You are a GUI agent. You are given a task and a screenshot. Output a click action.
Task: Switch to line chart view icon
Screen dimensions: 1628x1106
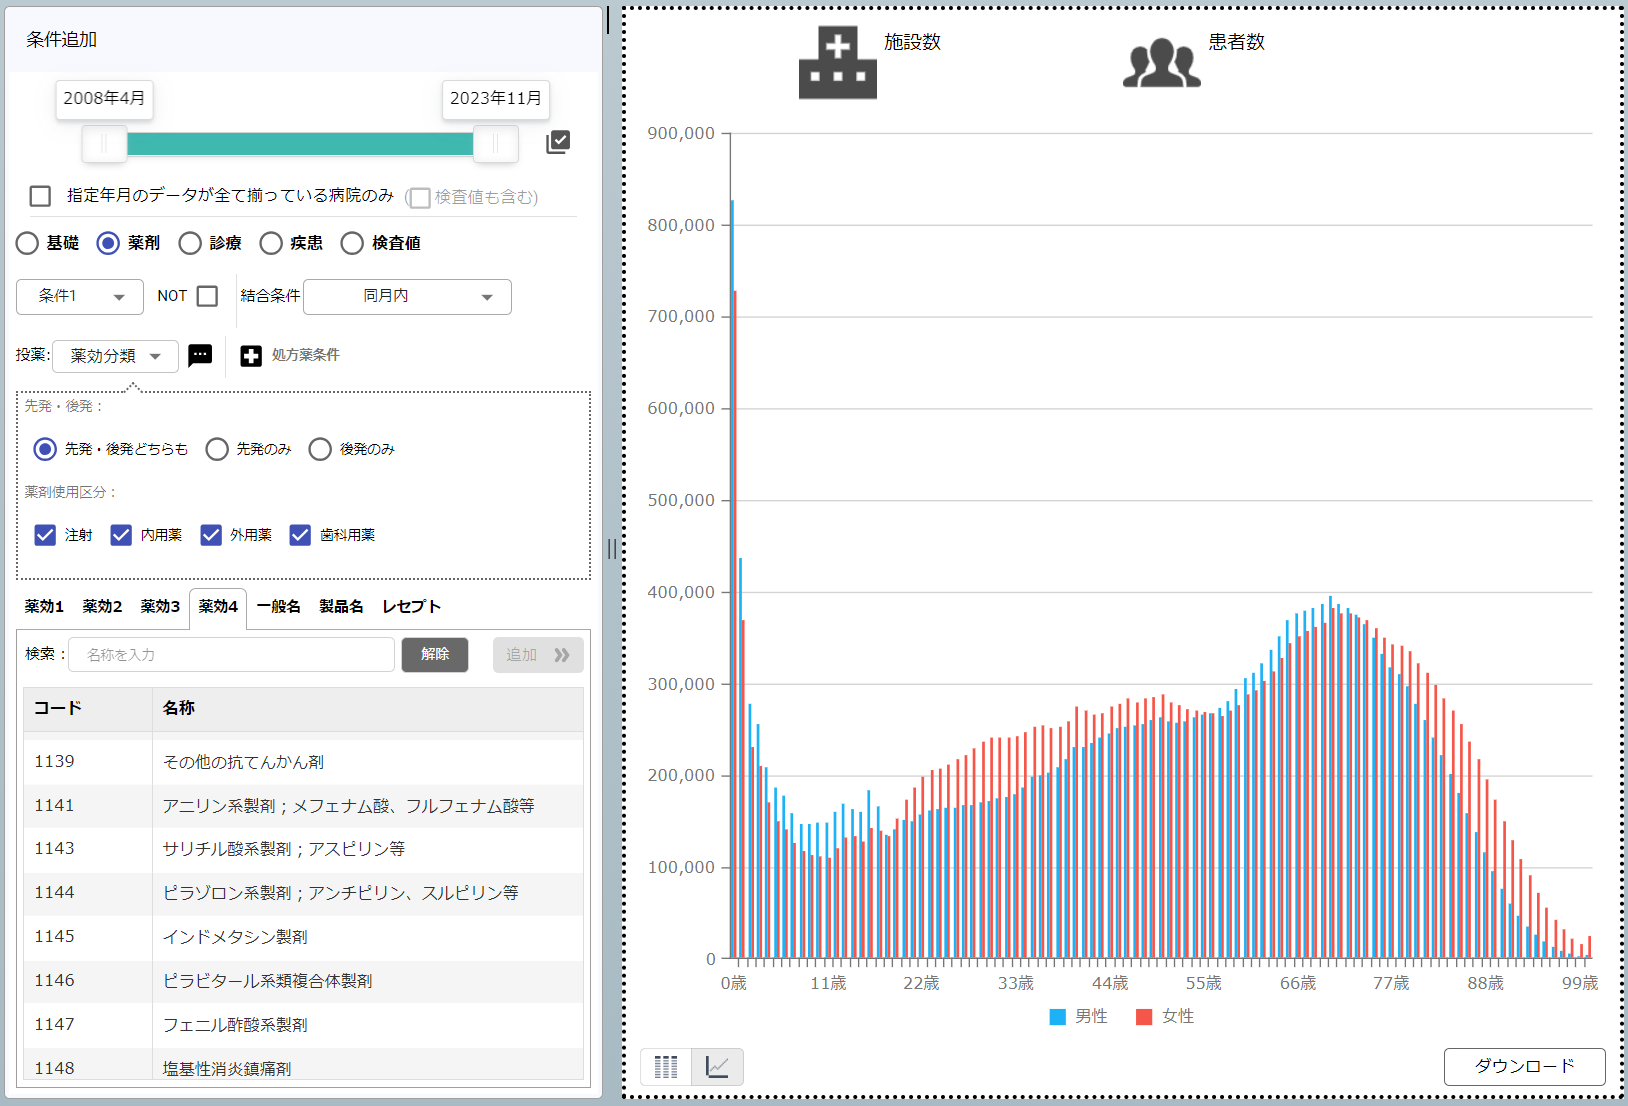[717, 1067]
